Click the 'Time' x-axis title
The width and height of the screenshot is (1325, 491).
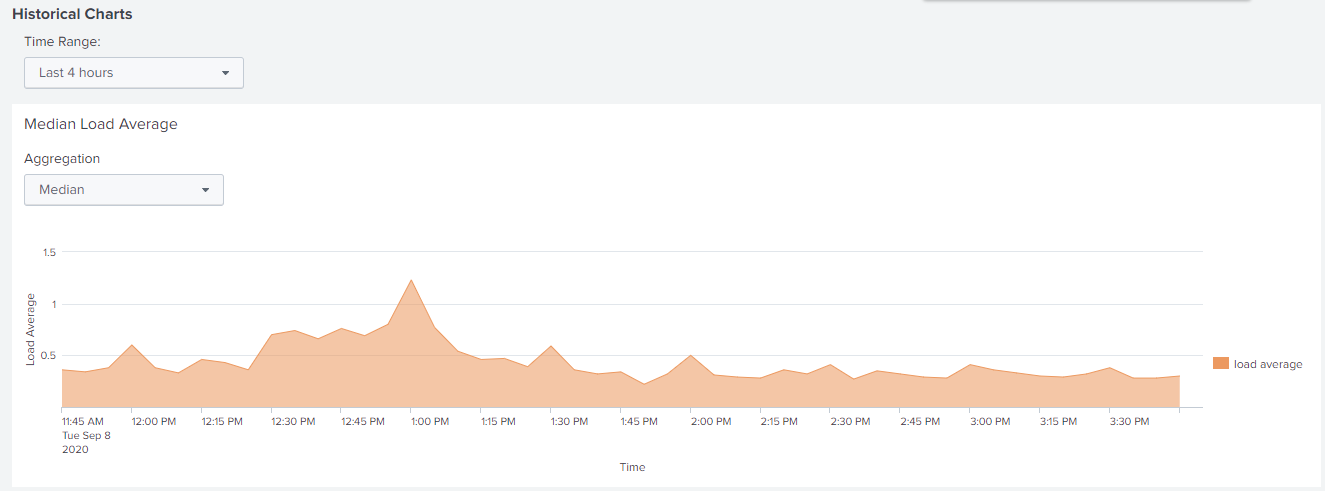tap(632, 467)
